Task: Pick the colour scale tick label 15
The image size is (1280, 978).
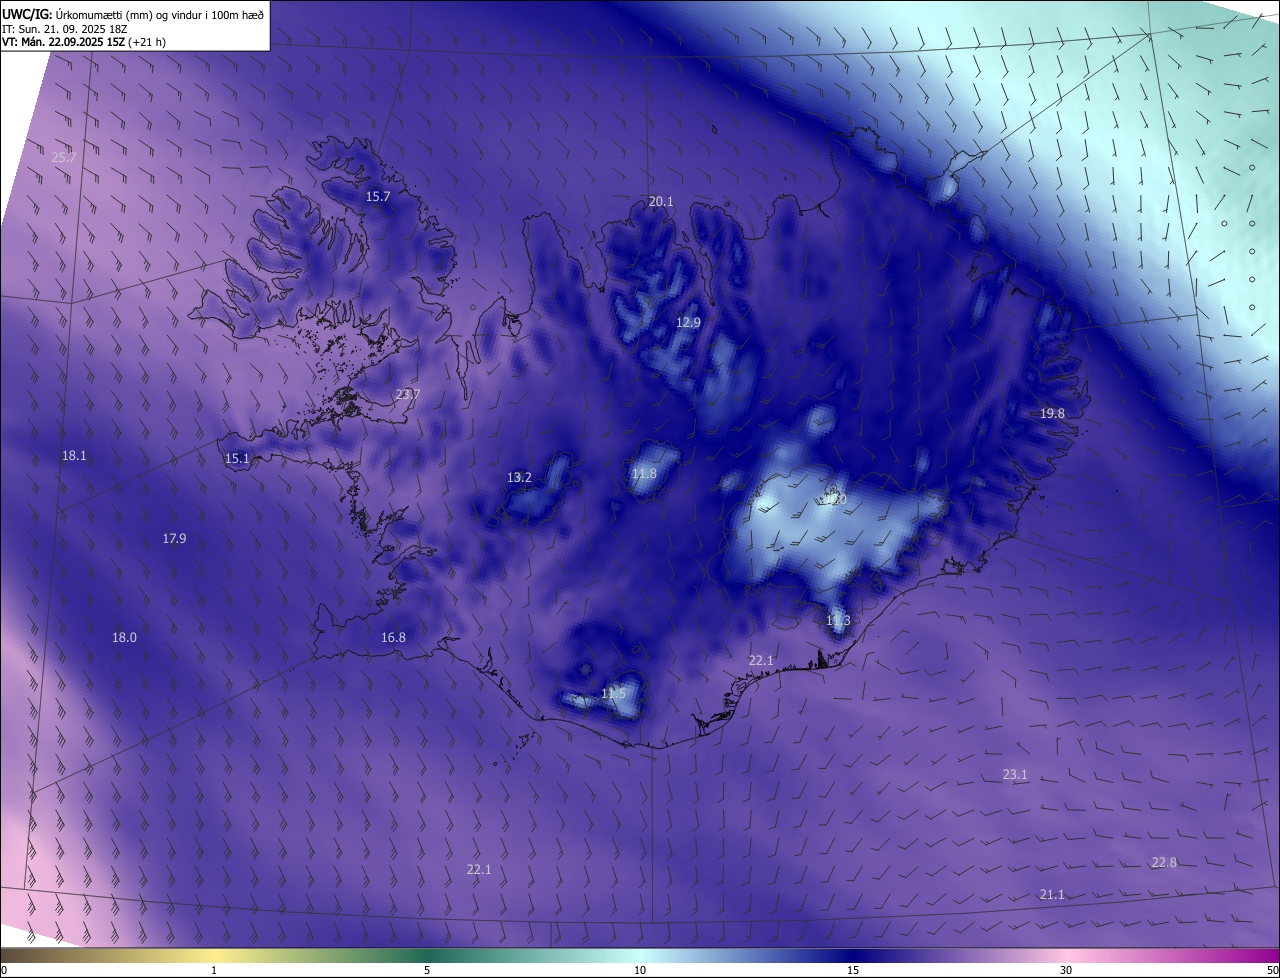Action: pos(853,970)
